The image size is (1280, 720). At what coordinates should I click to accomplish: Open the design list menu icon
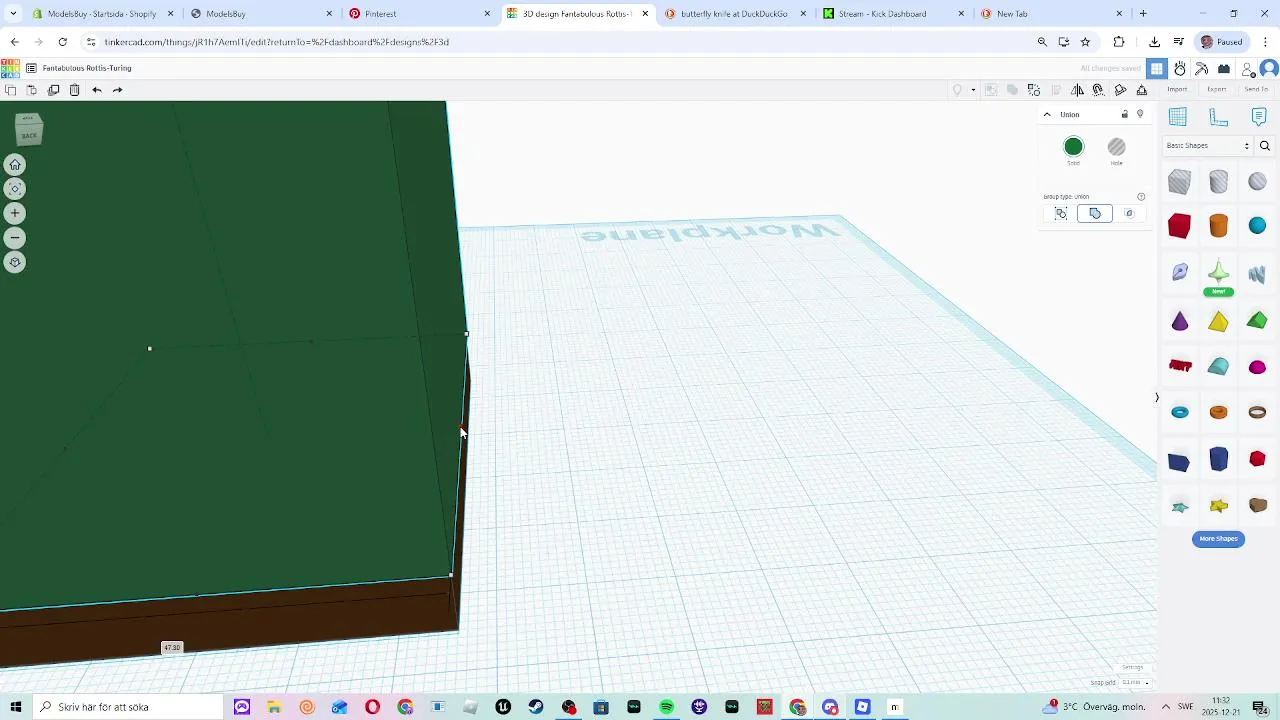(x=31, y=68)
